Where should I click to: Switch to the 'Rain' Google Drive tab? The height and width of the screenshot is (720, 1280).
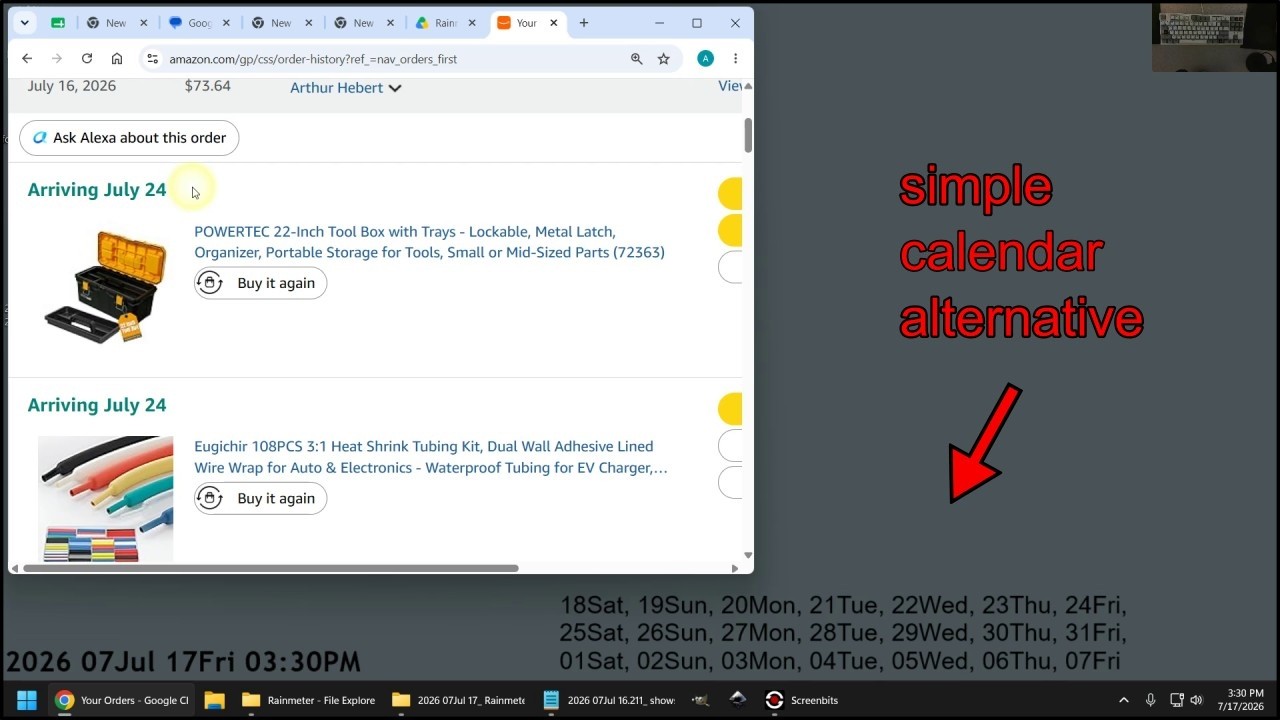(x=435, y=23)
